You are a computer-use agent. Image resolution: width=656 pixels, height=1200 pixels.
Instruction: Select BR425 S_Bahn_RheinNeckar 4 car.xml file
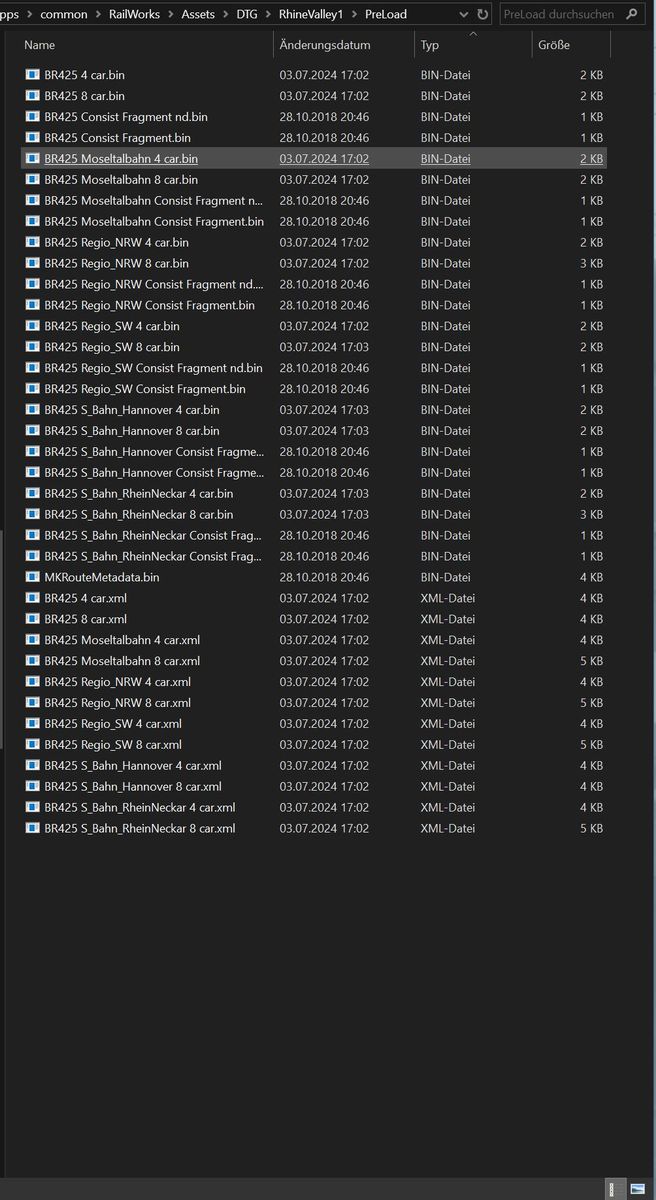point(313,808)
